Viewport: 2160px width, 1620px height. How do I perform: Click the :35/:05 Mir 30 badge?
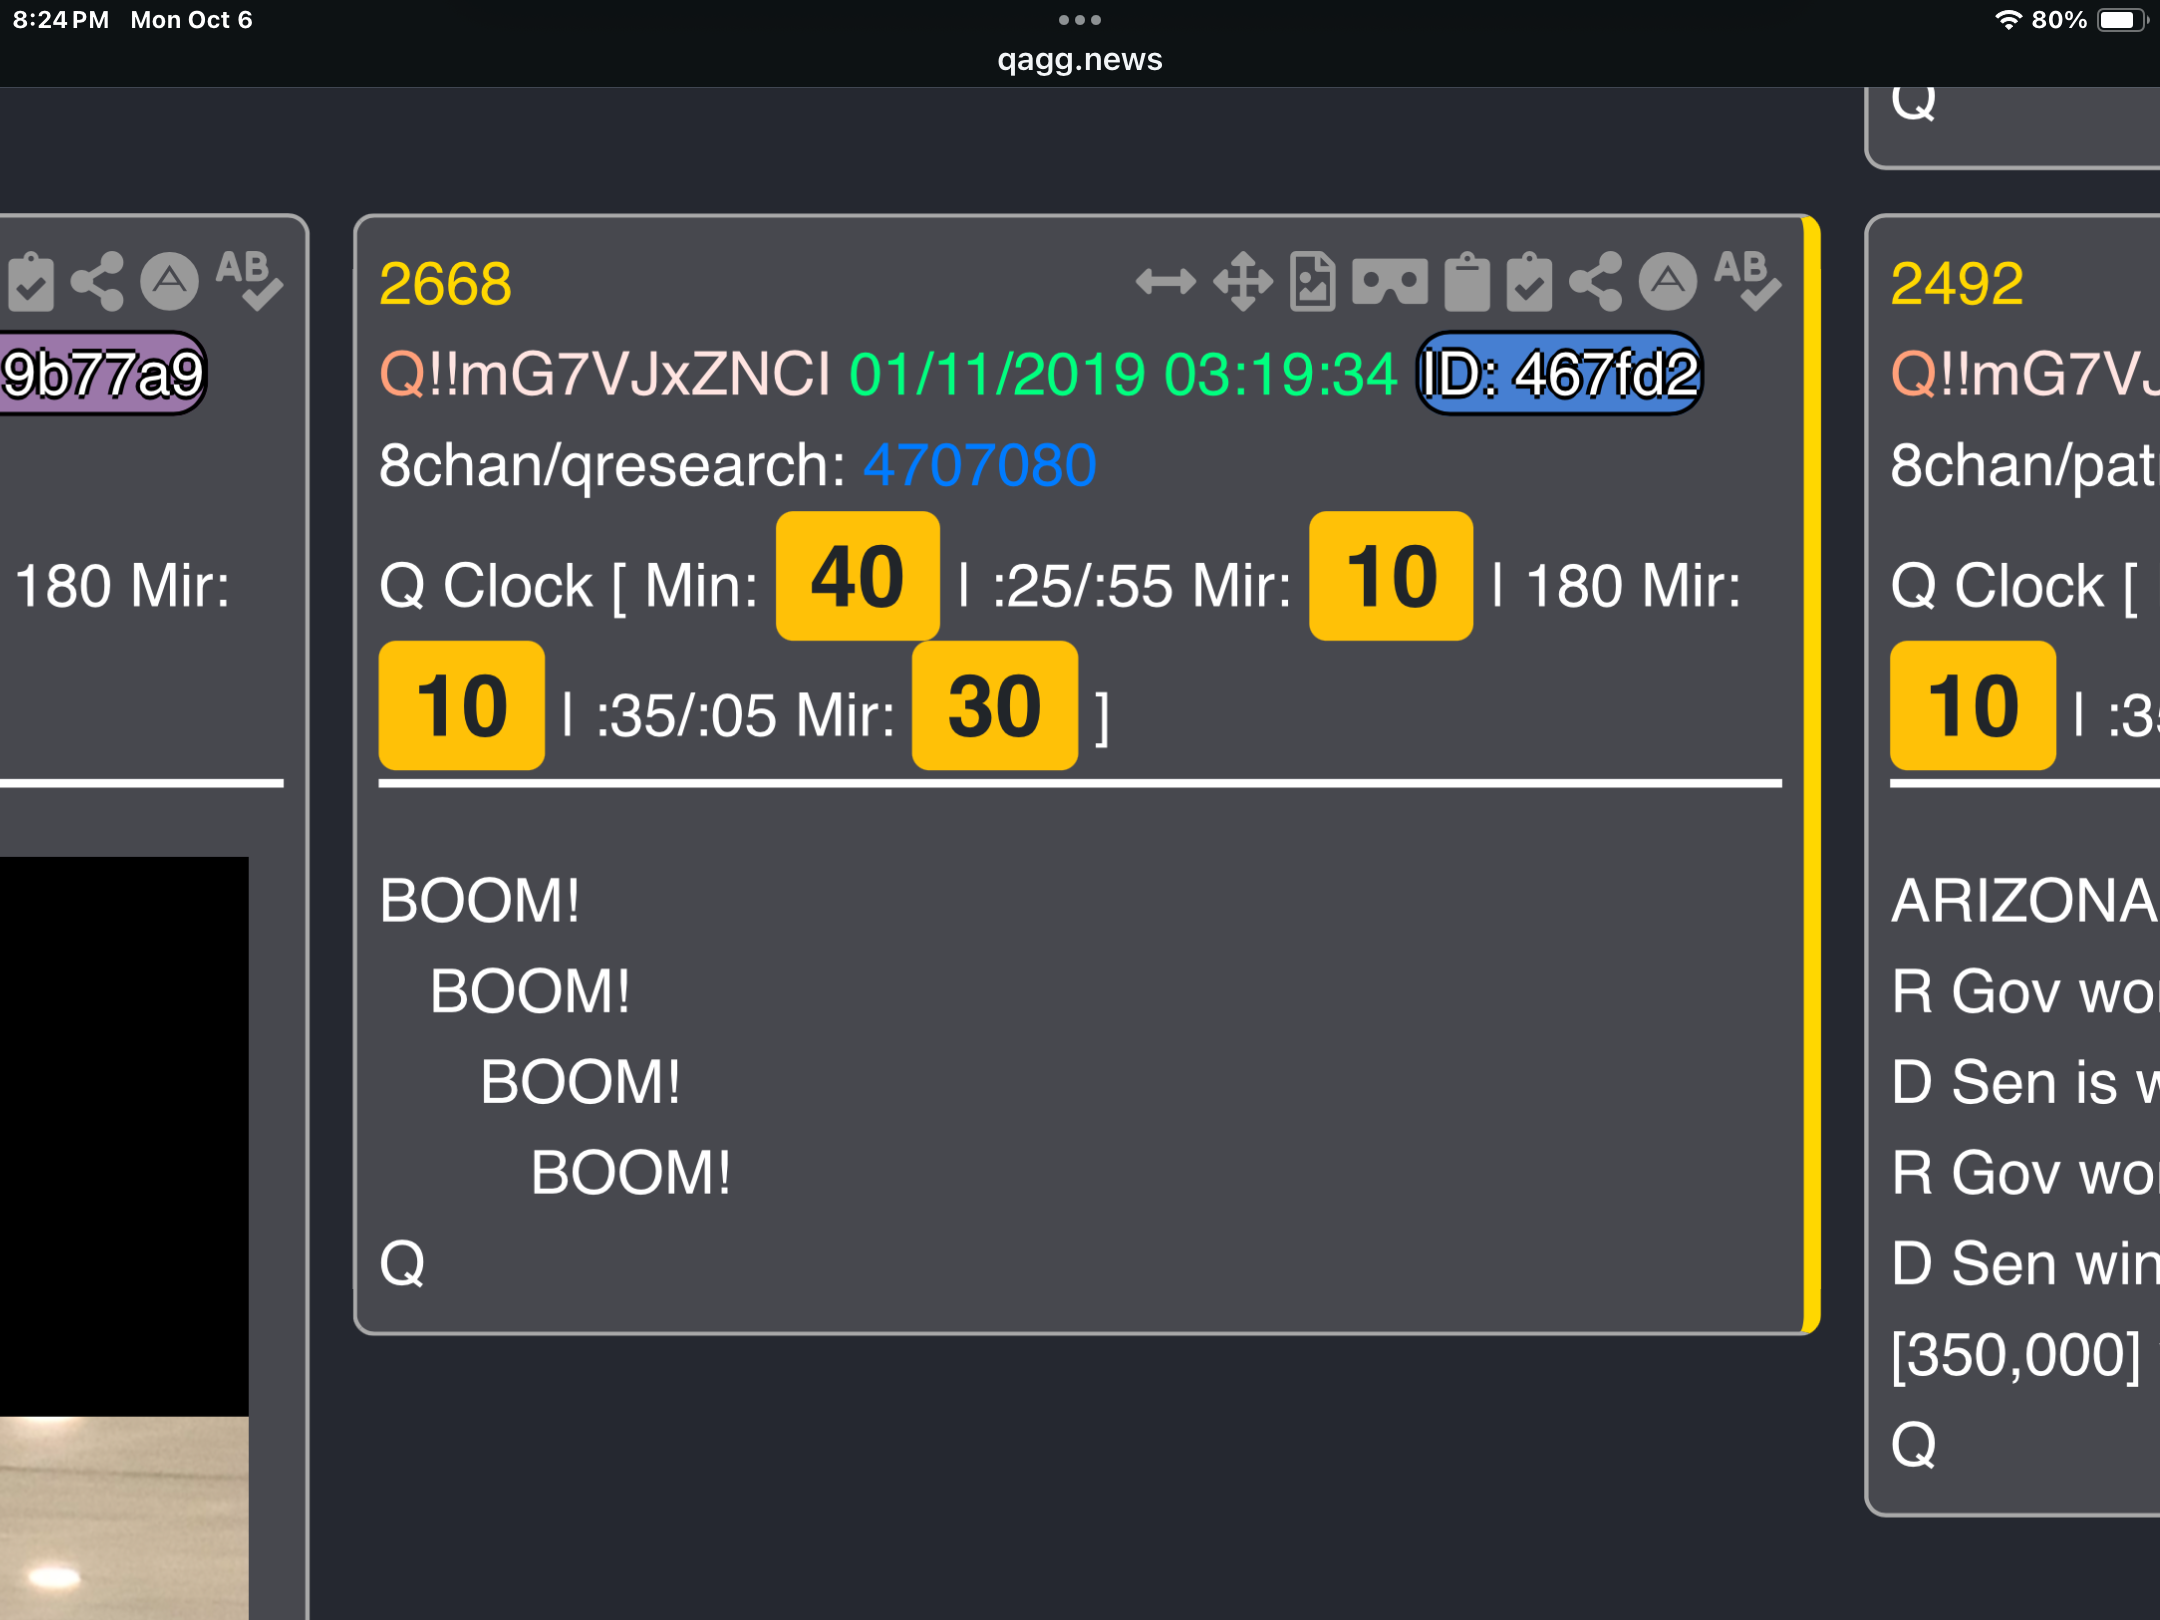[994, 706]
